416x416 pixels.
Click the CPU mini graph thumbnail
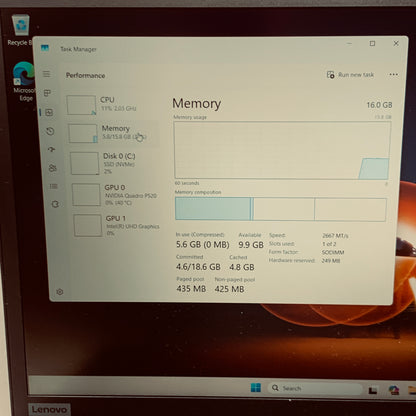81,105
